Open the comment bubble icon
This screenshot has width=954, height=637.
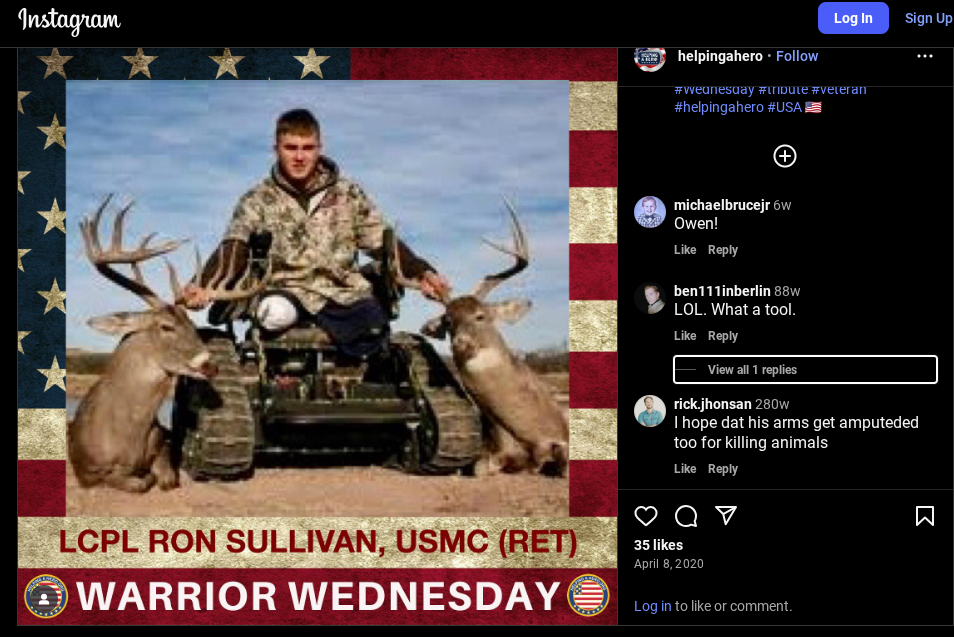click(x=686, y=516)
